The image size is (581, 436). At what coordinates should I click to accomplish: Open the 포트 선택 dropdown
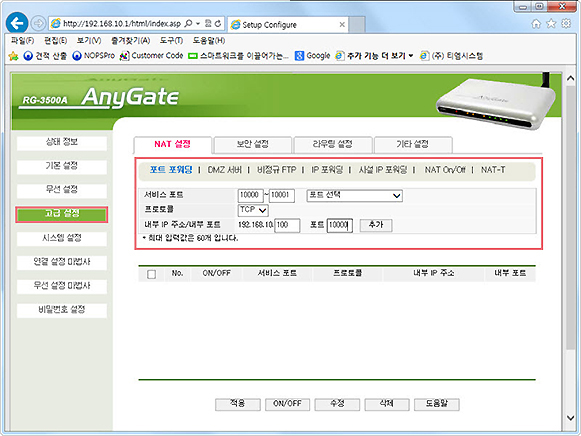[355, 195]
